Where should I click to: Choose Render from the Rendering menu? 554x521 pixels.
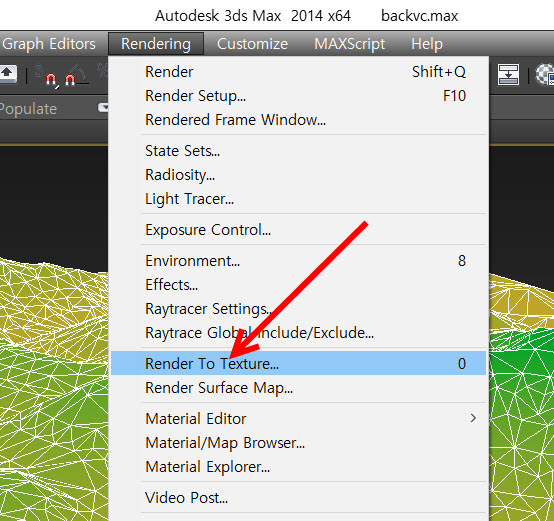point(299,72)
